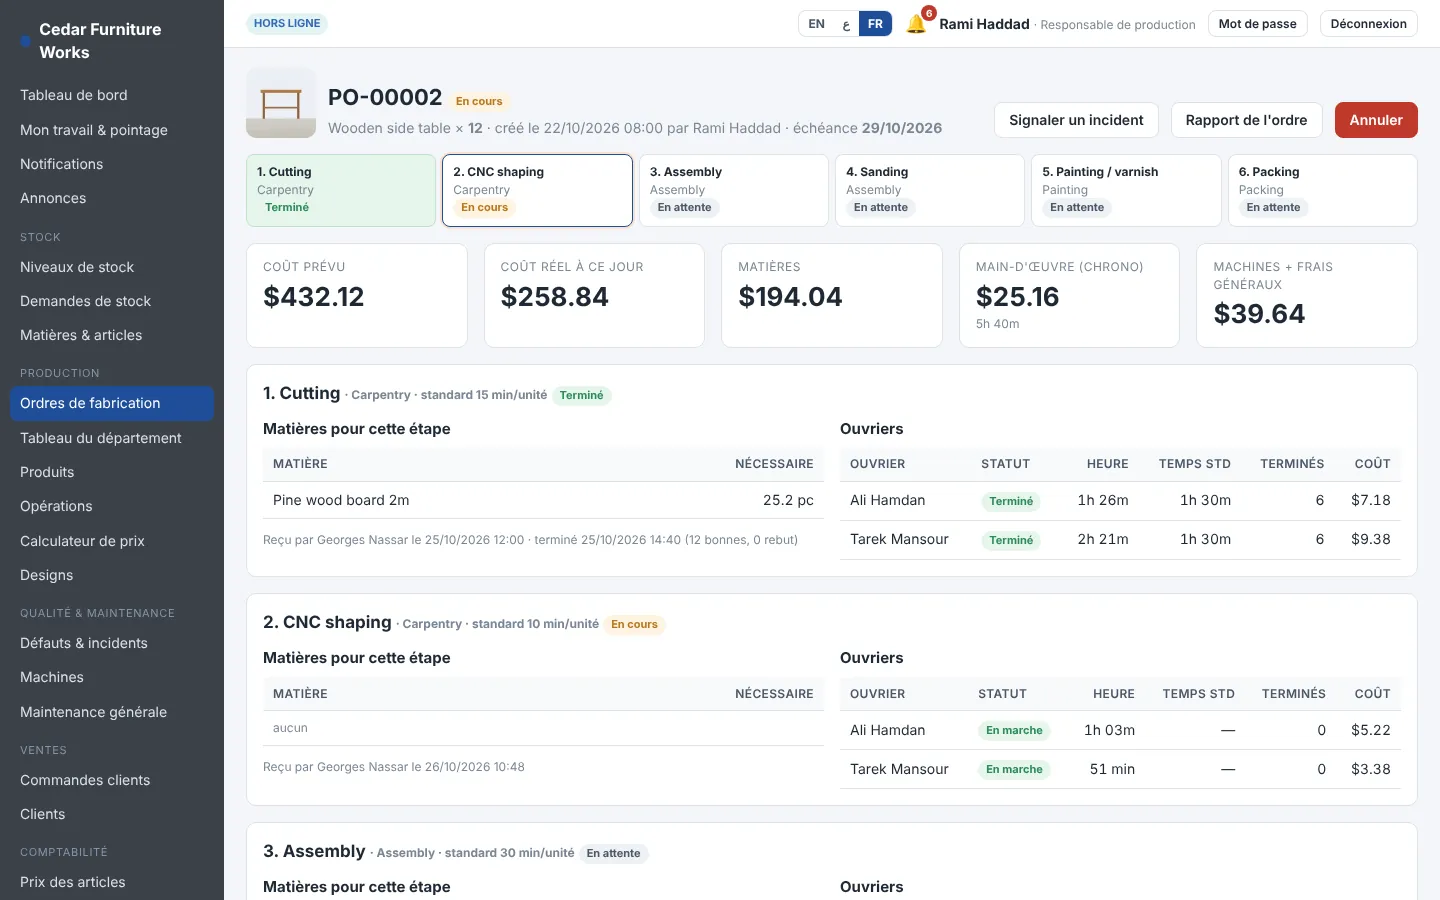Open Défauts & incidents
The image size is (1440, 900).
click(112, 643)
